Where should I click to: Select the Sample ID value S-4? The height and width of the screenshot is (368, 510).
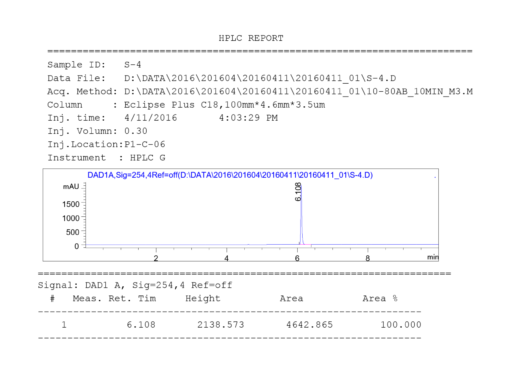pyautogui.click(x=132, y=65)
